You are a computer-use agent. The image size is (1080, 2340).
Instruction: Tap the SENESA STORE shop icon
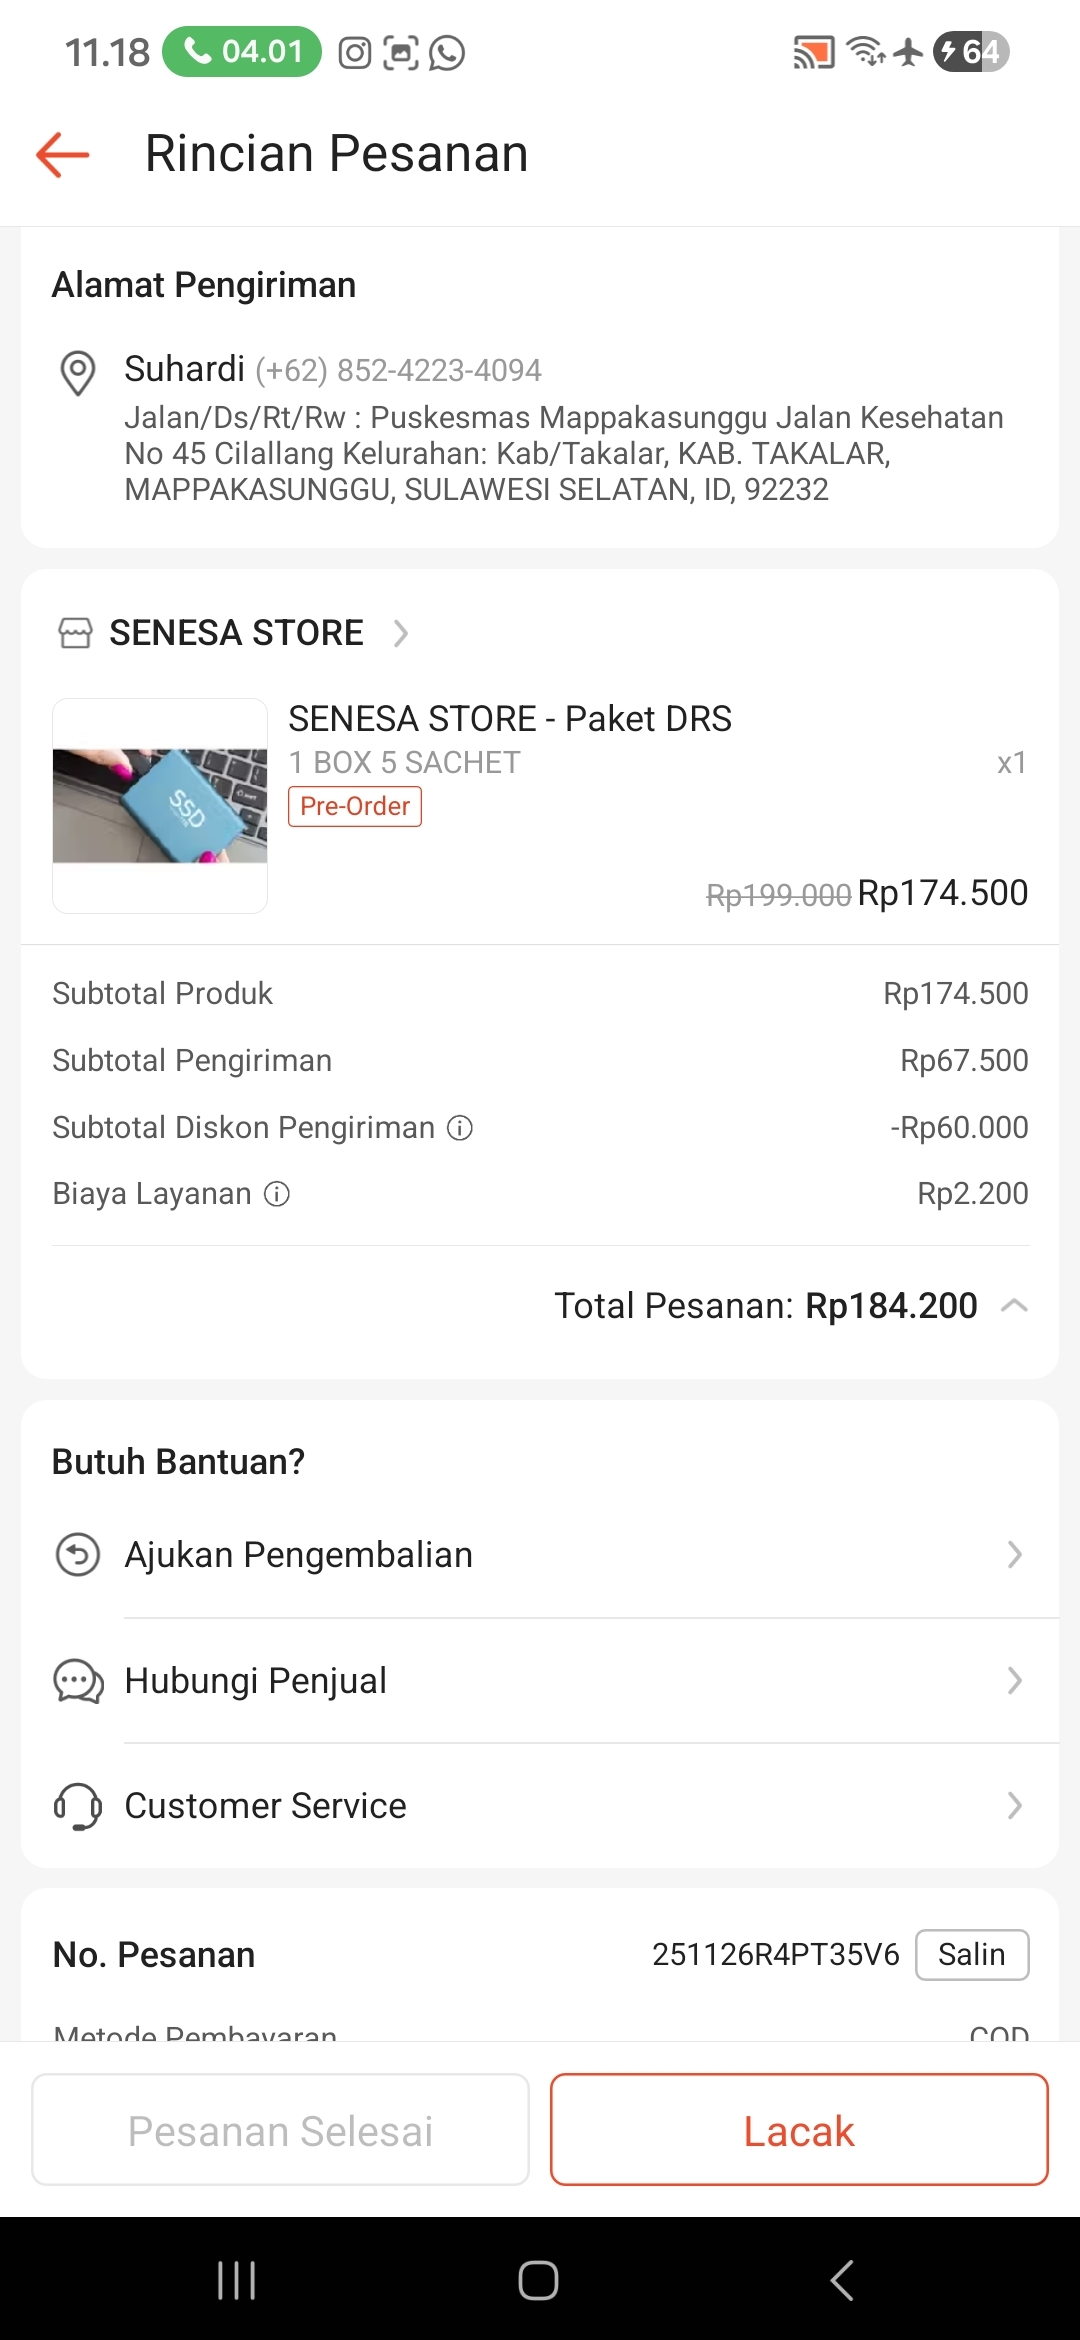coord(75,633)
